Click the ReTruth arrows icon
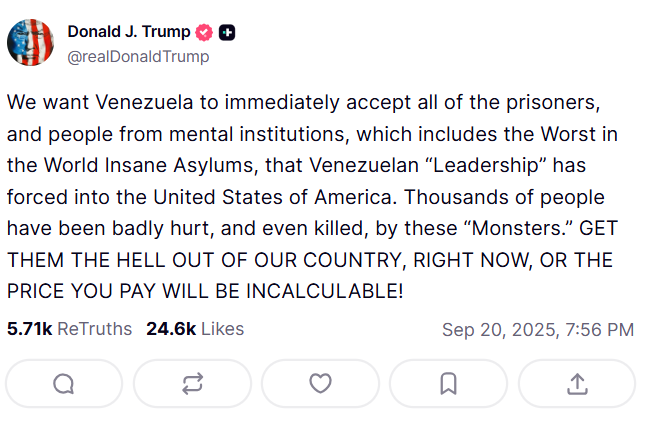 pos(192,384)
